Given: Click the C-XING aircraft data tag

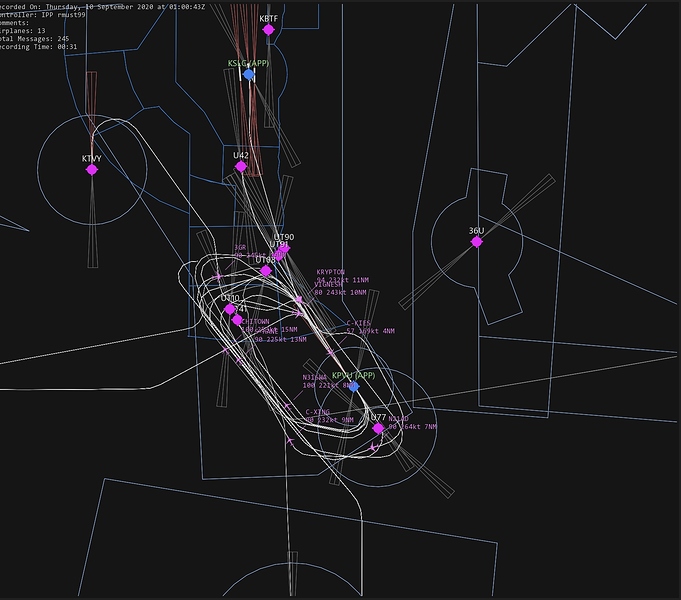Looking at the screenshot, I should (329, 416).
